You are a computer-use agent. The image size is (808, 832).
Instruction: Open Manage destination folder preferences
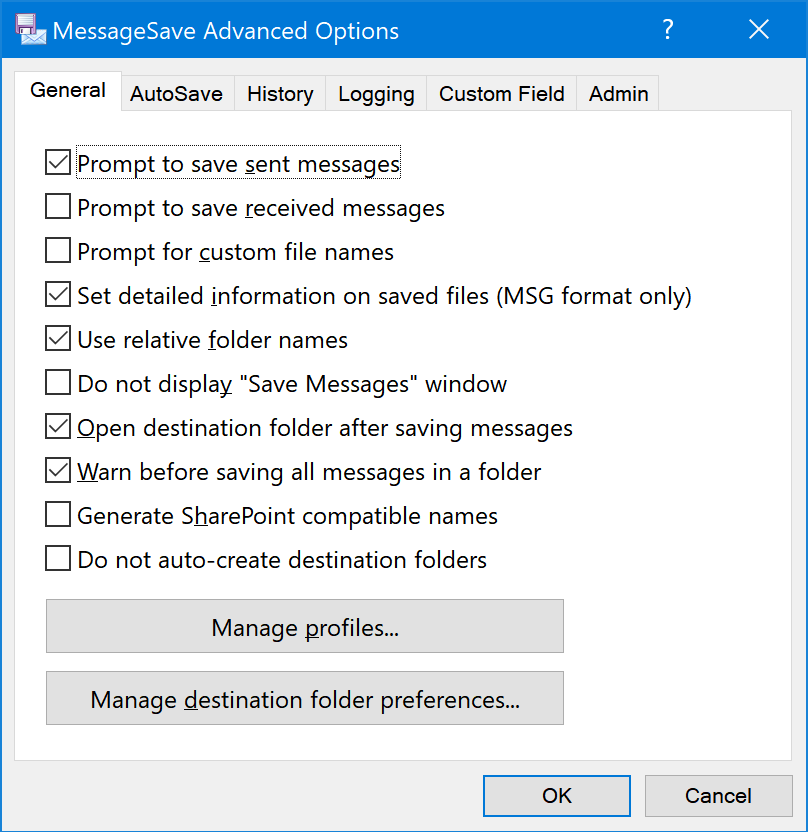pos(305,698)
